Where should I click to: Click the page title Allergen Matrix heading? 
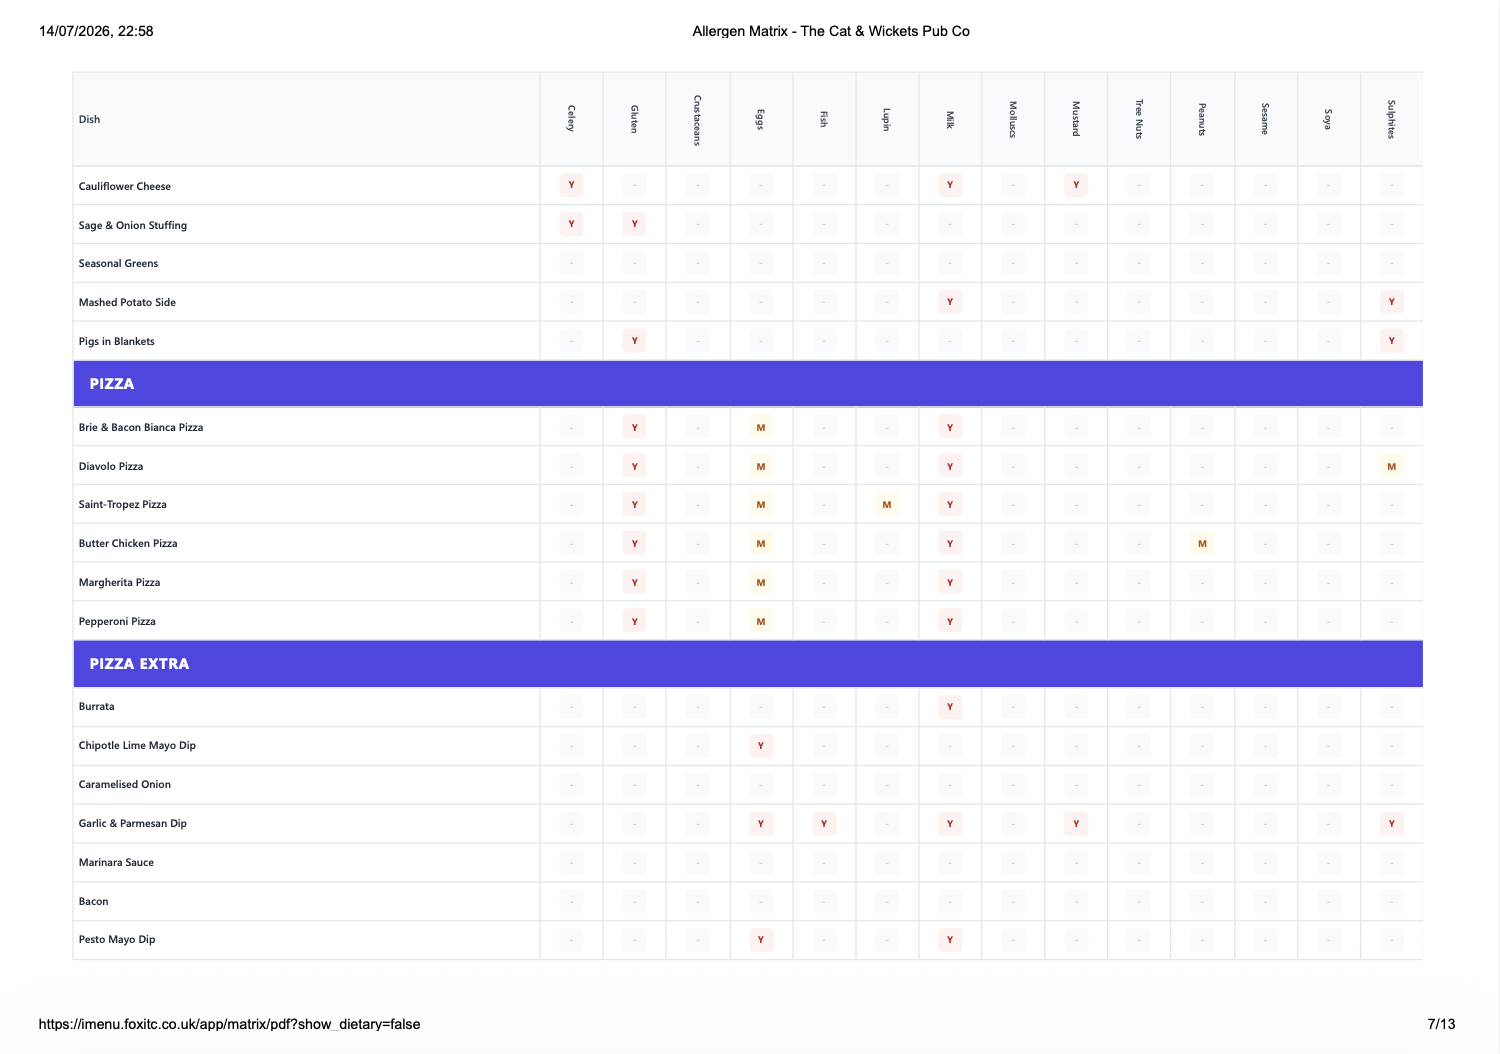pos(831,31)
